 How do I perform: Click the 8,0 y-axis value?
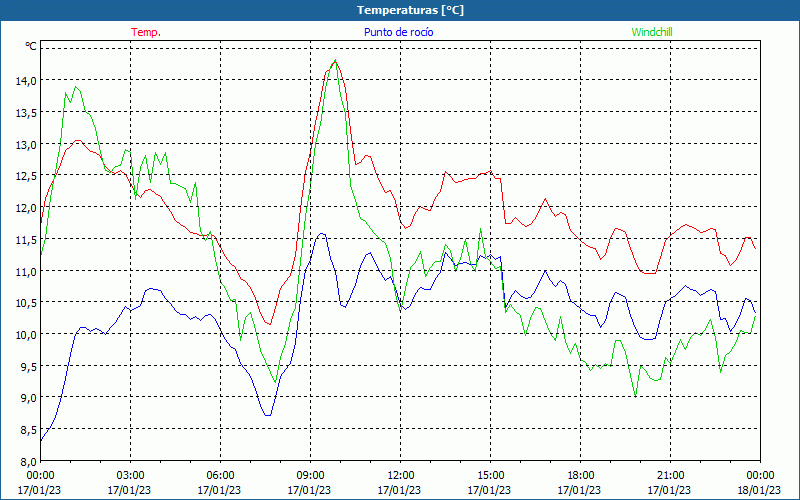click(28, 462)
